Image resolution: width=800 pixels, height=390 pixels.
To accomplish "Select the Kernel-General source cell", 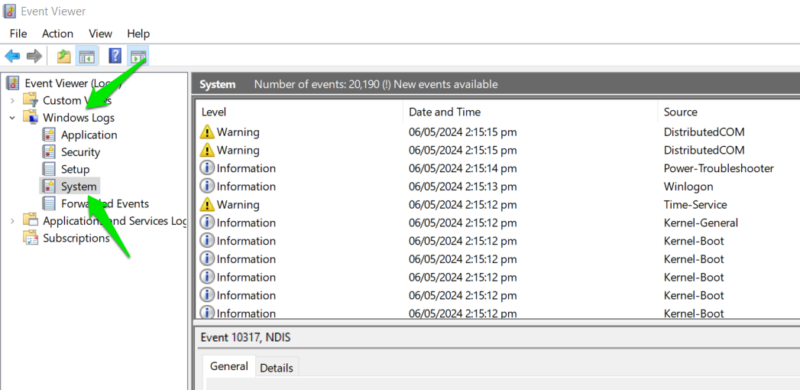I will pyautogui.click(x=701, y=223).
